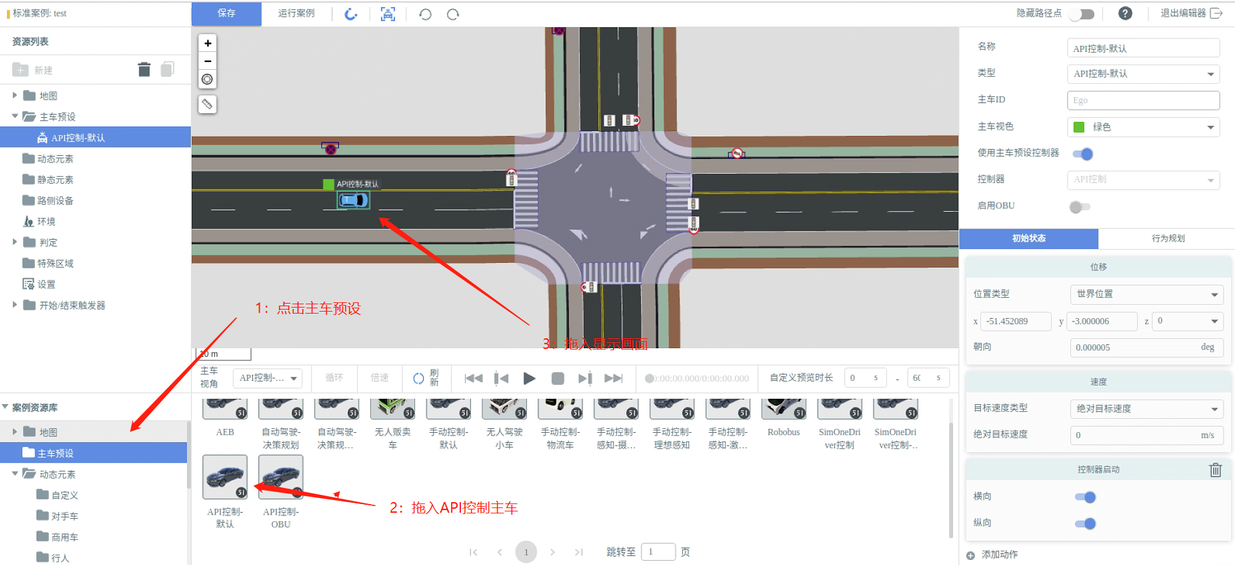Open the 对手车 folder
The height and width of the screenshot is (565, 1235).
click(x=57, y=516)
